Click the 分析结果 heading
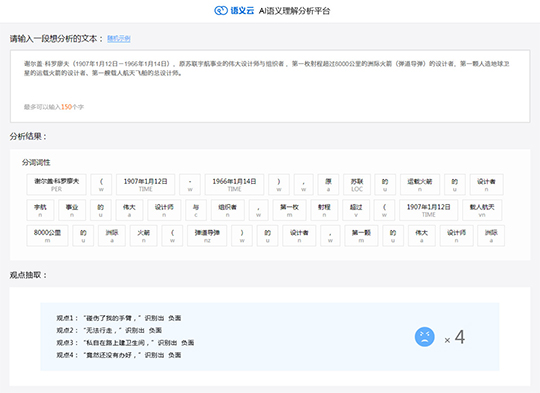Image resolution: width=540 pixels, height=393 pixels. pos(28,136)
